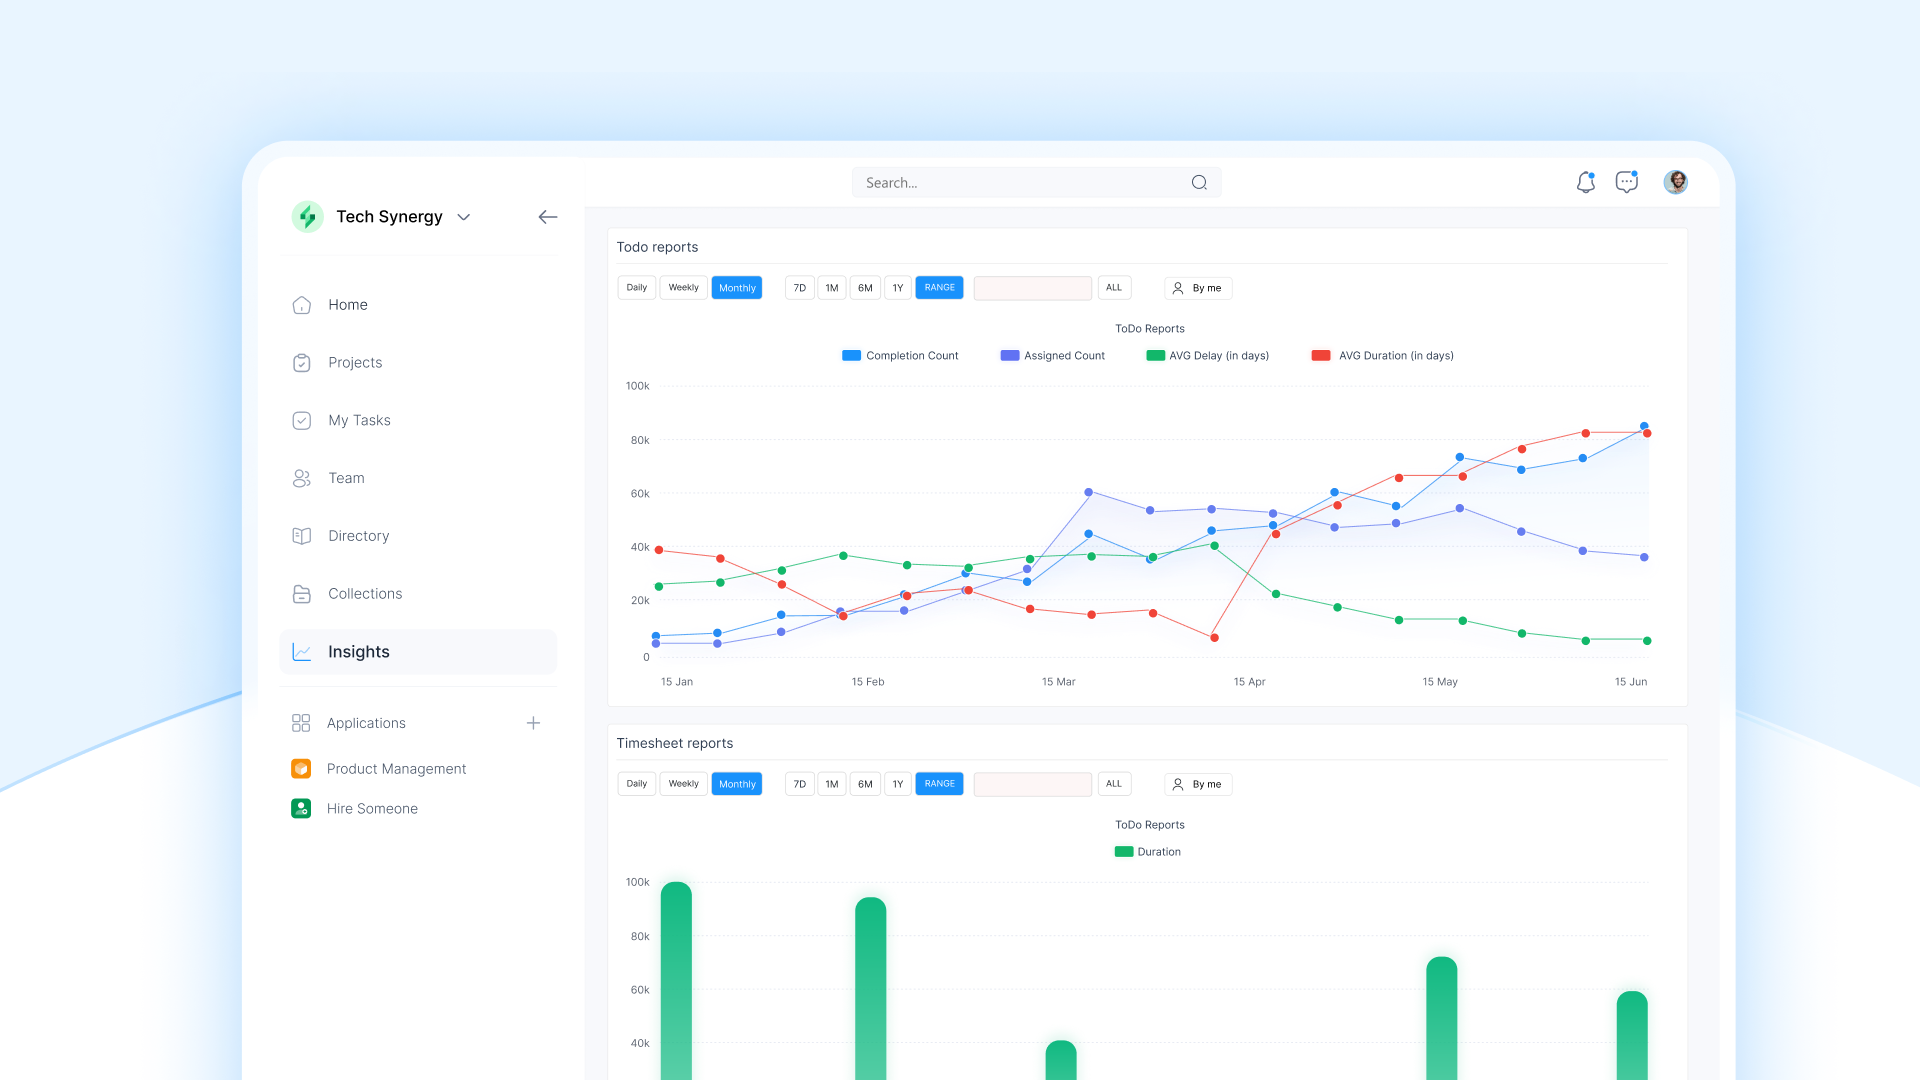The image size is (1920, 1080).
Task: Open the By me filter in Todo reports
Action: pyautogui.click(x=1197, y=288)
